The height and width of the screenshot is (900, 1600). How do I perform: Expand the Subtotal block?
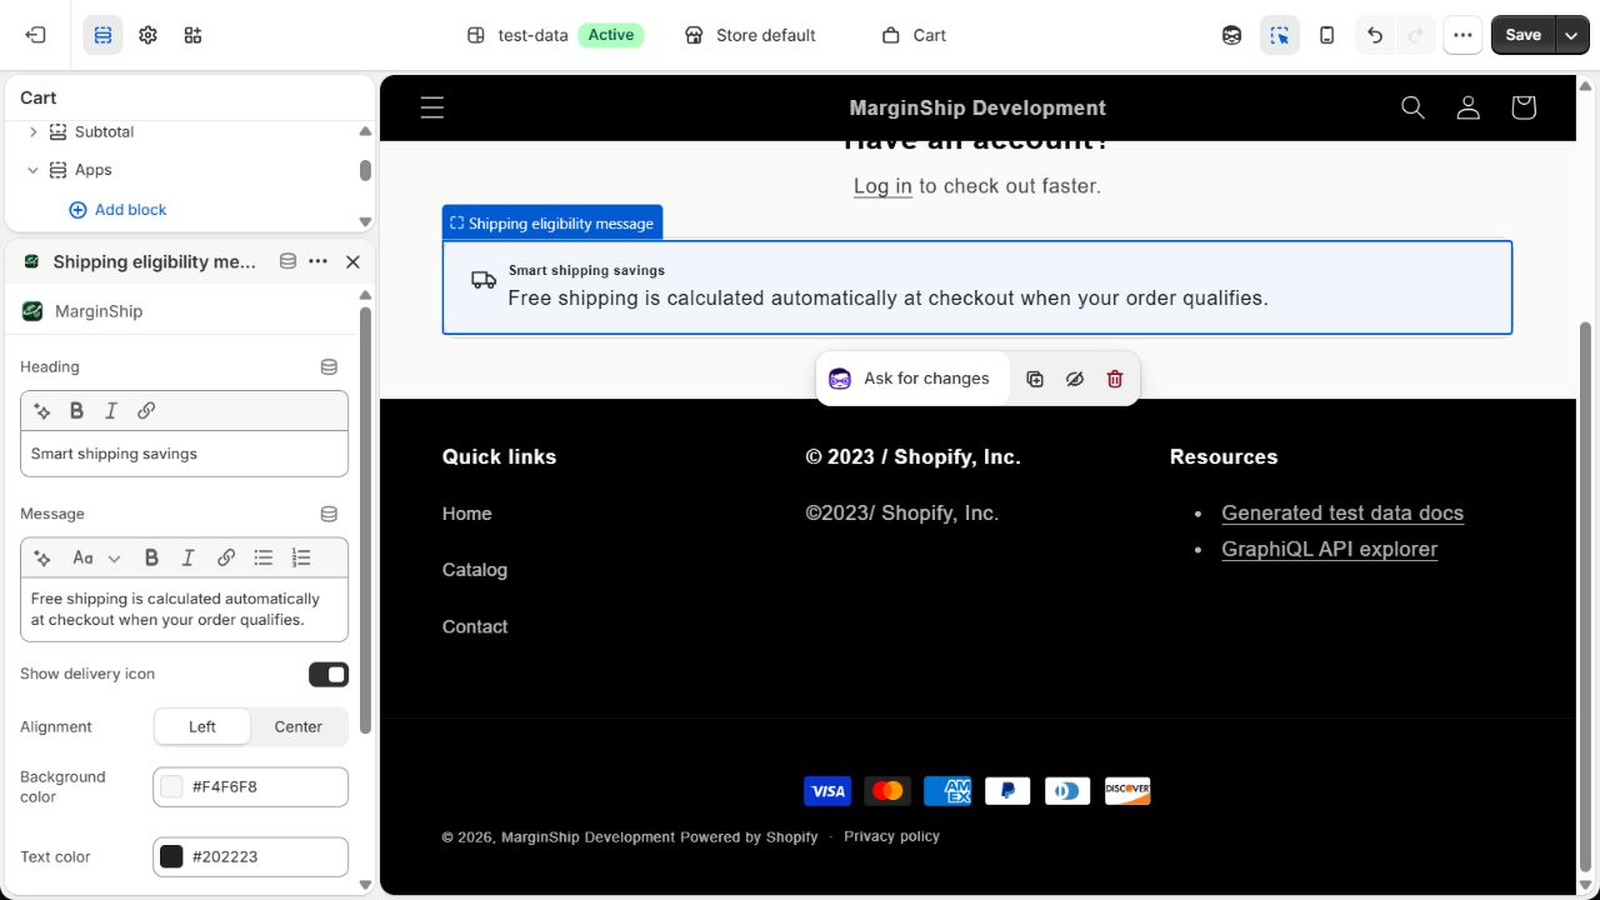(x=32, y=132)
